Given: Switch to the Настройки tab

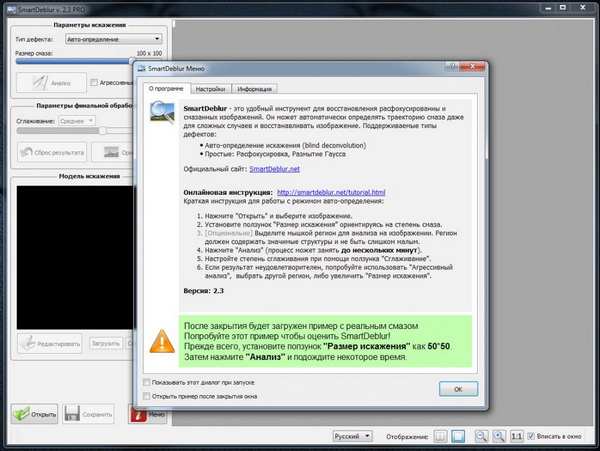Looking at the screenshot, I should coord(210,89).
